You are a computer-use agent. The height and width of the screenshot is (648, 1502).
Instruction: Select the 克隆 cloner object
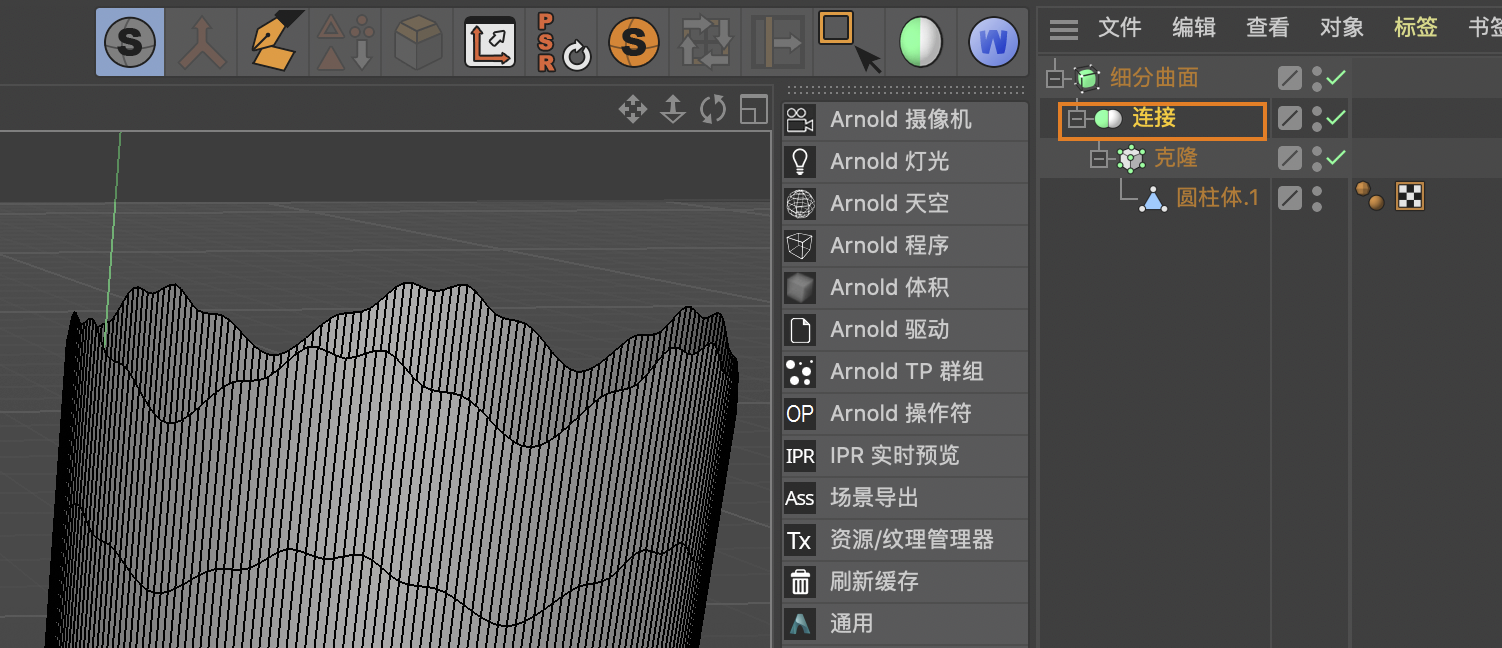pos(1176,158)
